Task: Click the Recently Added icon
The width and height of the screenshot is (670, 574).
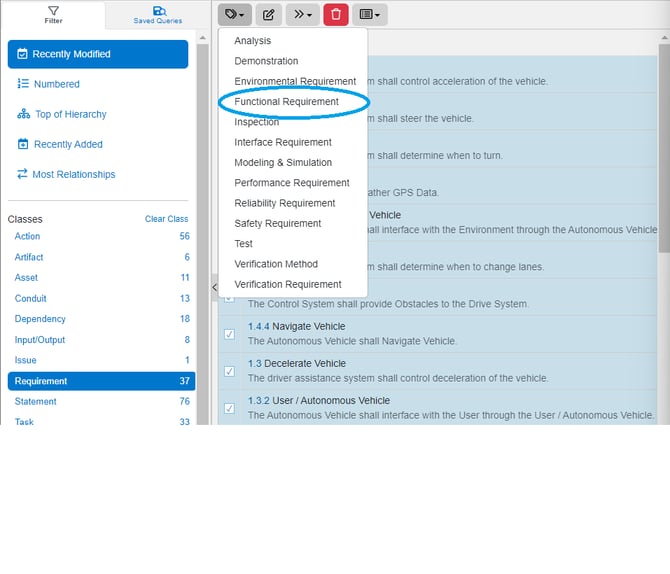Action: (x=23, y=144)
